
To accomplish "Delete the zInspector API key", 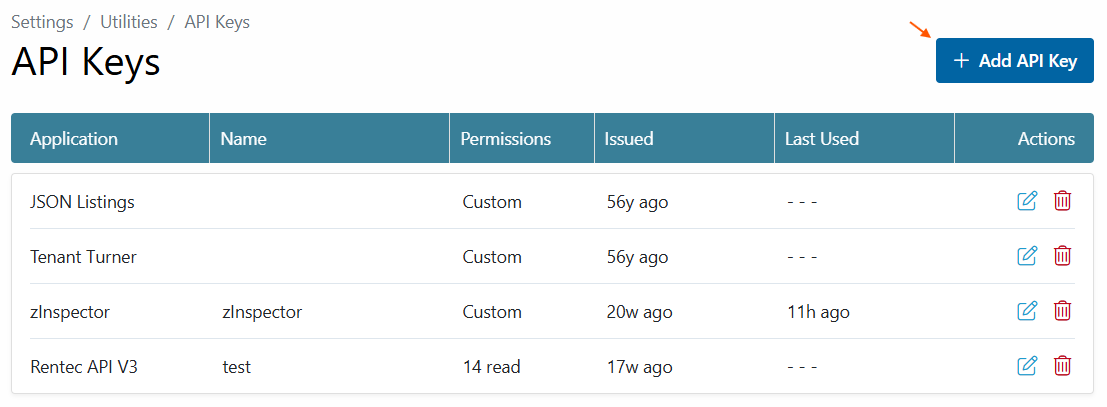I will point(1063,311).
